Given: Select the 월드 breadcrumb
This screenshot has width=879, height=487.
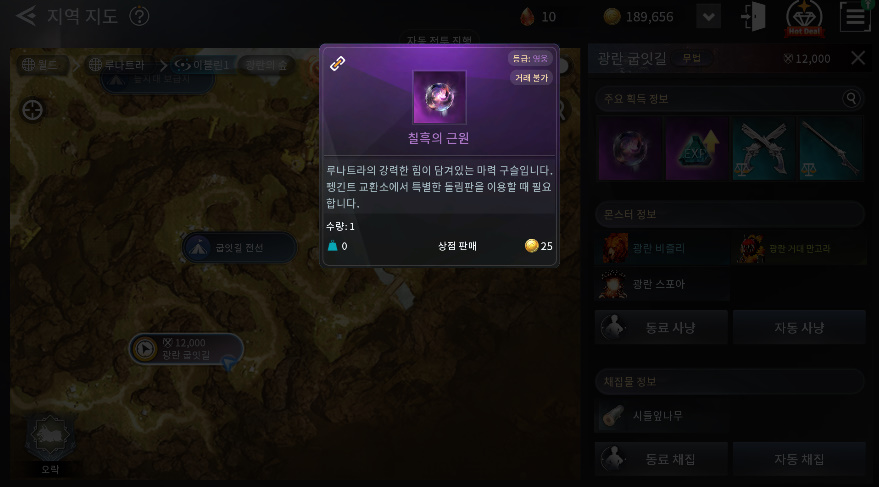Looking at the screenshot, I should pyautogui.click(x=39, y=65).
